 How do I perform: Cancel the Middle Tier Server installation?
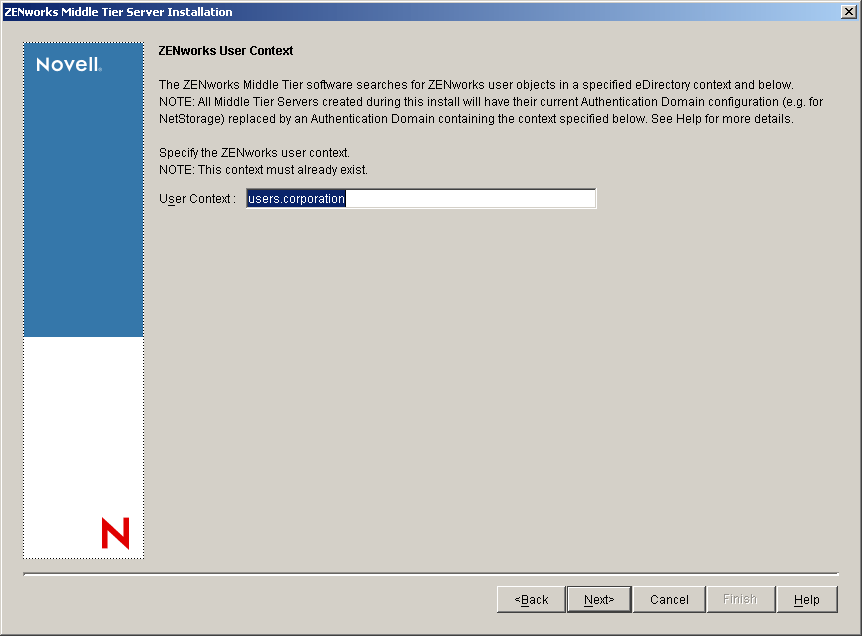click(668, 599)
